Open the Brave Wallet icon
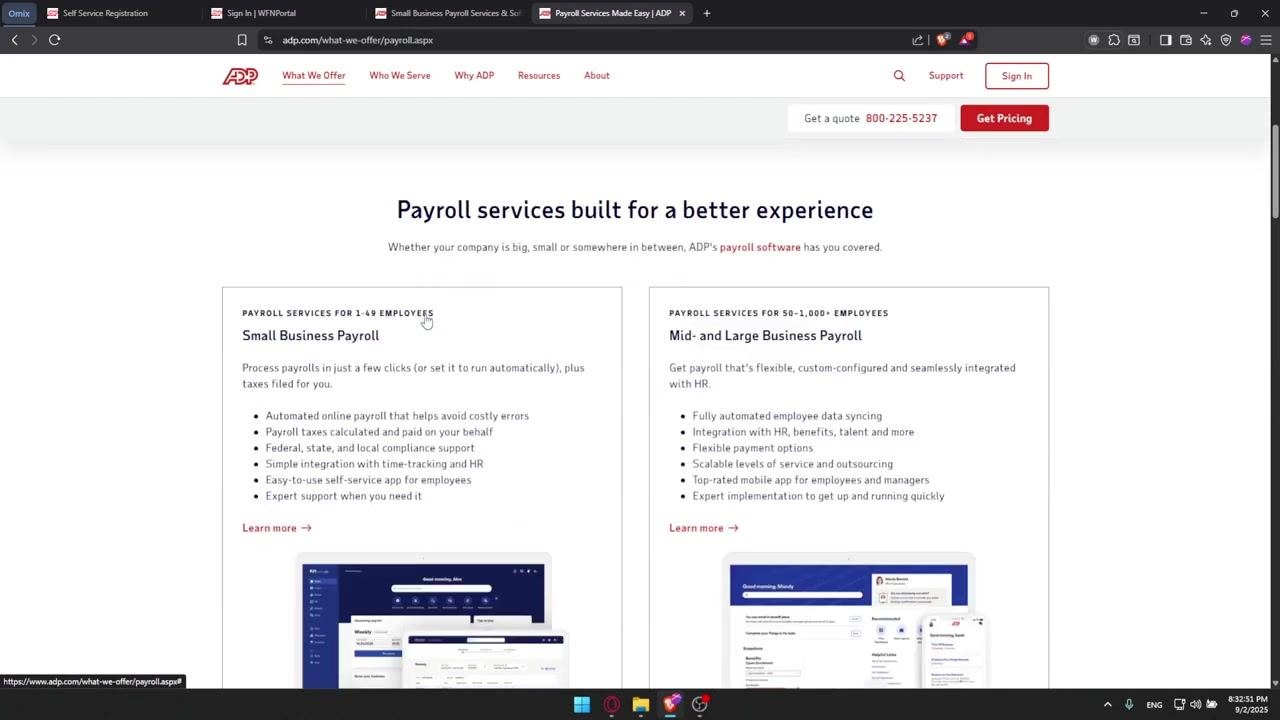 pos(1186,40)
